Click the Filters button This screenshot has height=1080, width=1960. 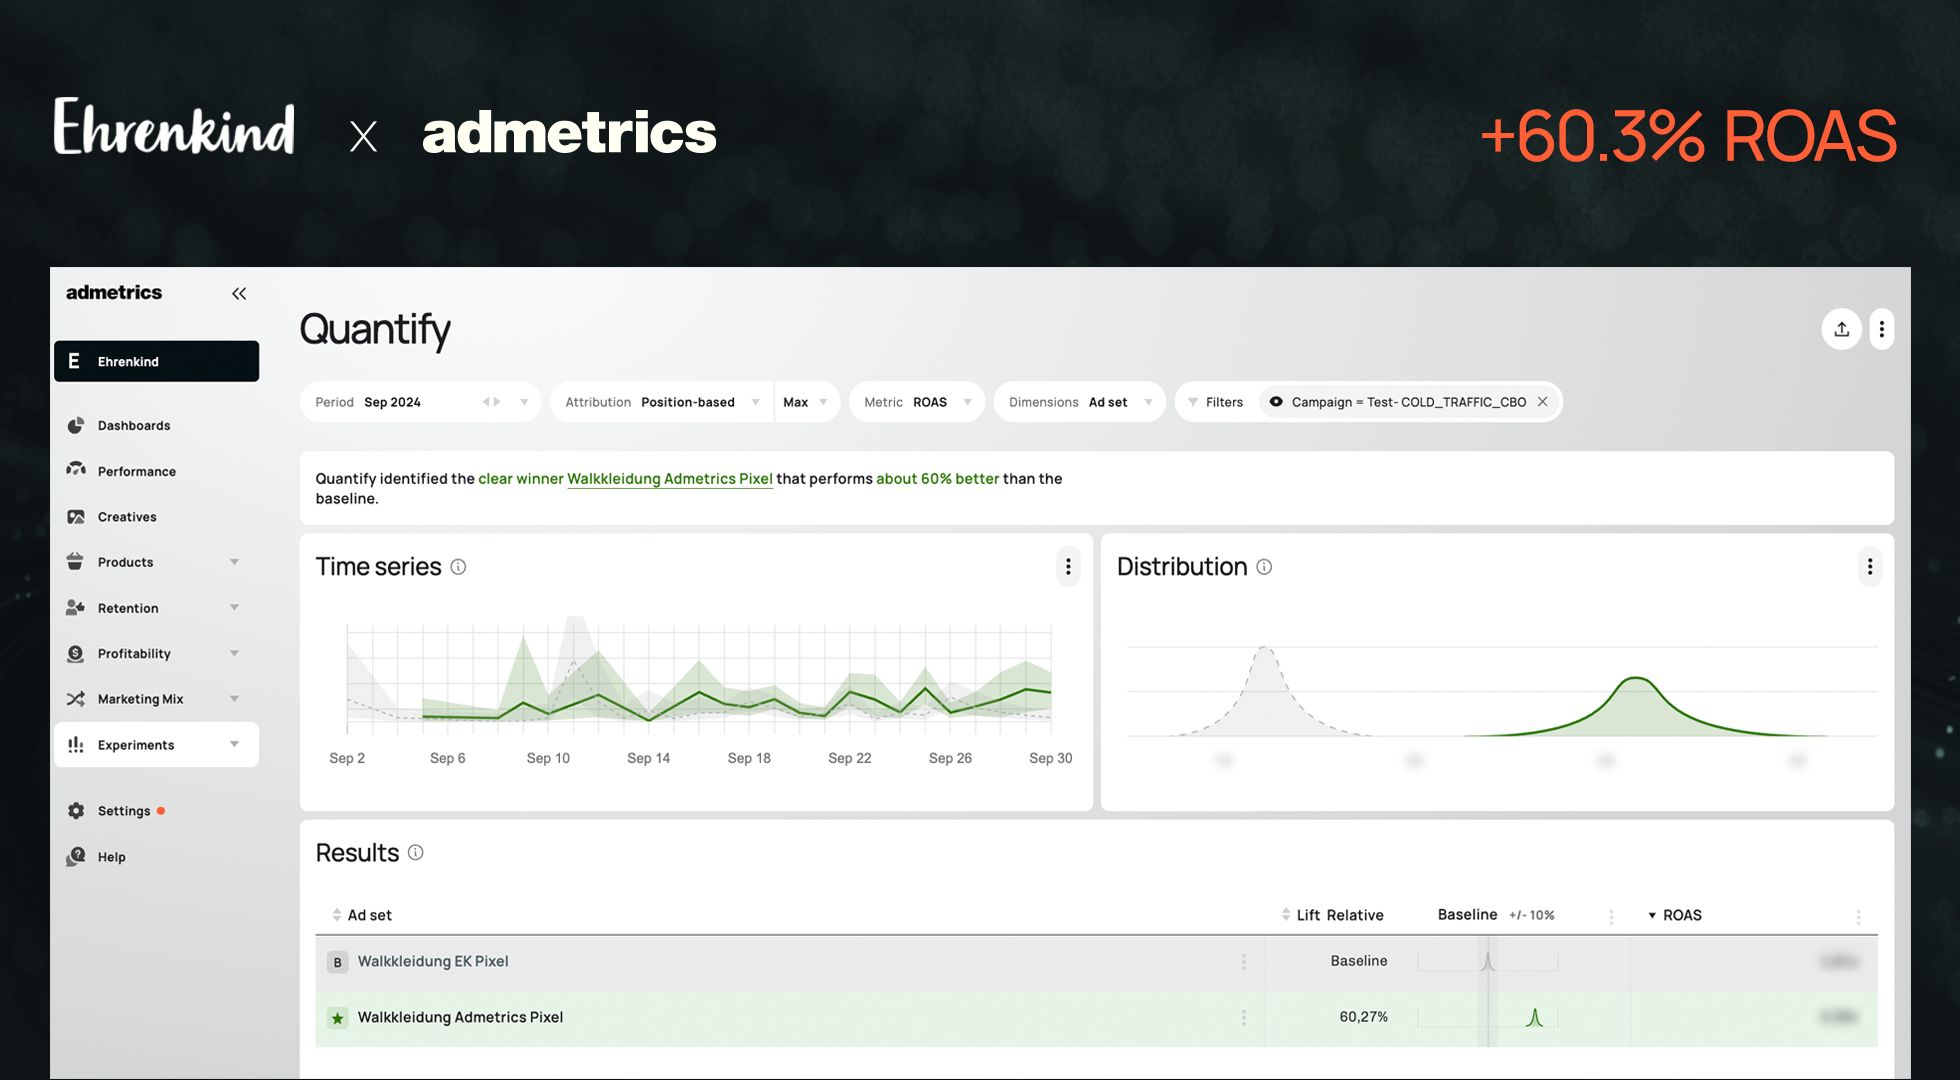tap(1214, 402)
